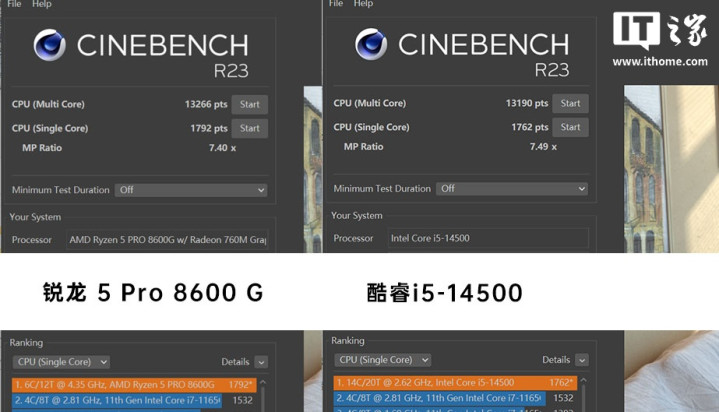Open ranking CPU (Single Core) dropdown, right window
This screenshot has width=719, height=412.
(x=382, y=360)
